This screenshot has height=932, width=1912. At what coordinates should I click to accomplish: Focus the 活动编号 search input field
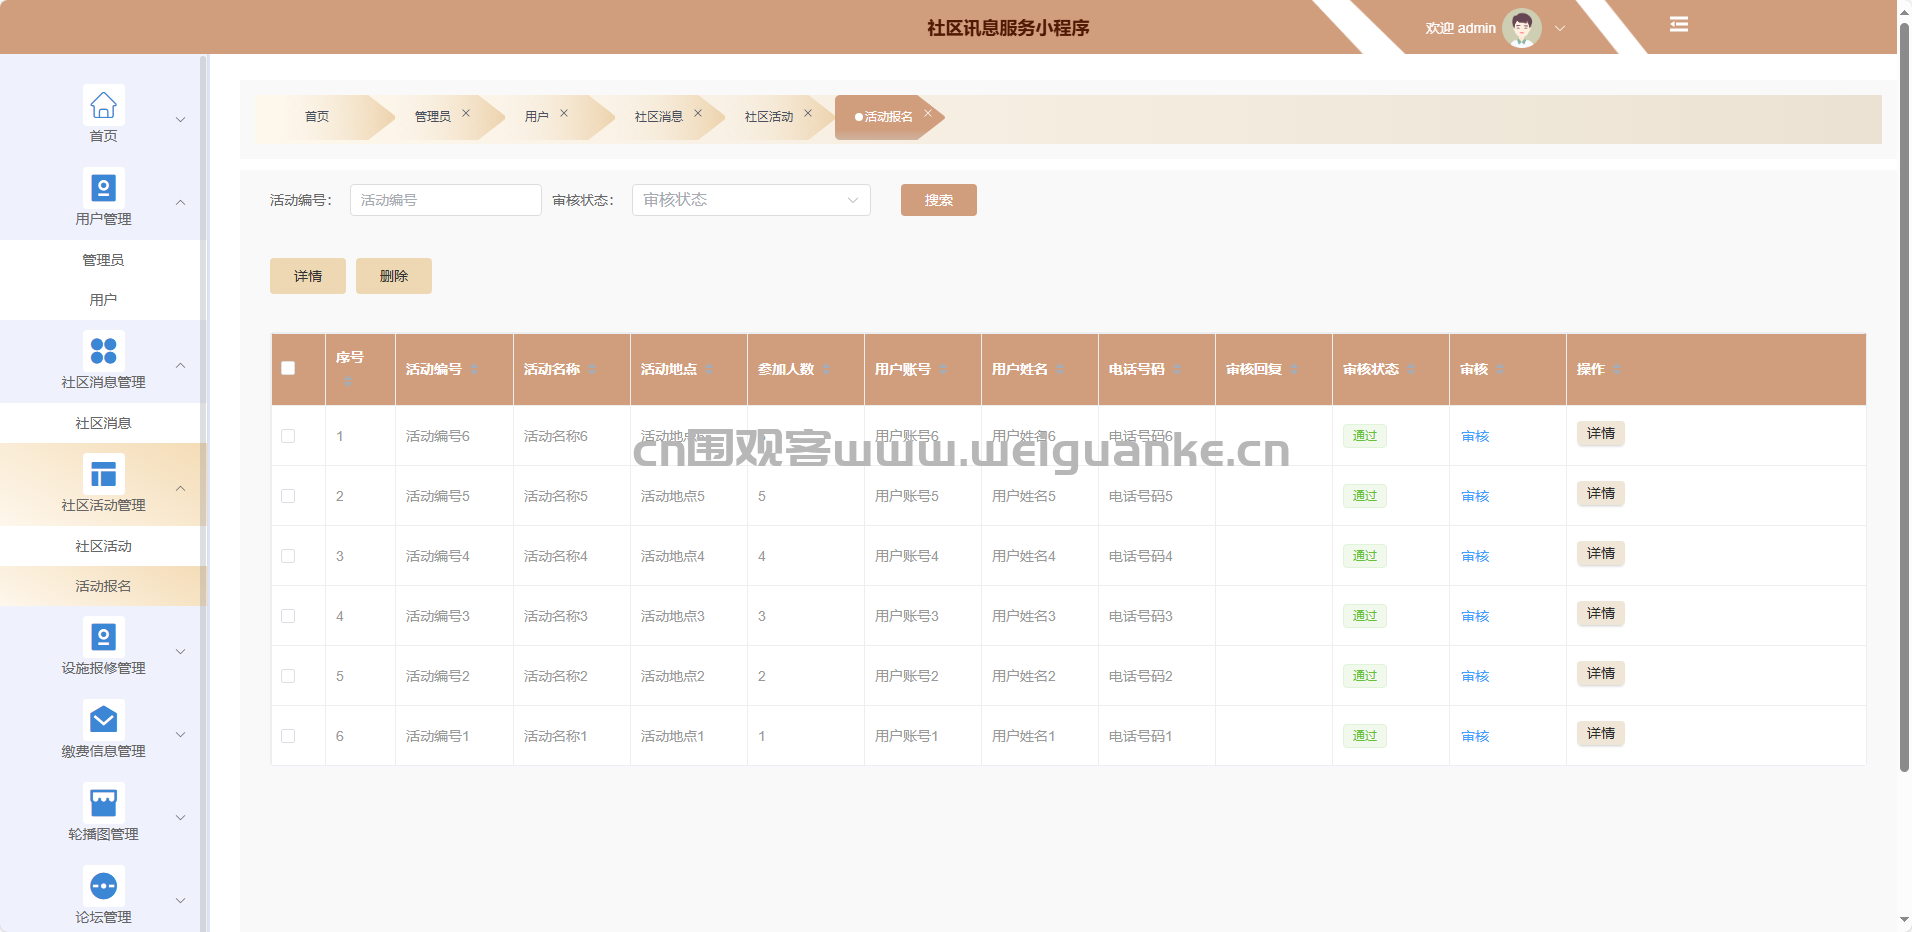pyautogui.click(x=445, y=200)
